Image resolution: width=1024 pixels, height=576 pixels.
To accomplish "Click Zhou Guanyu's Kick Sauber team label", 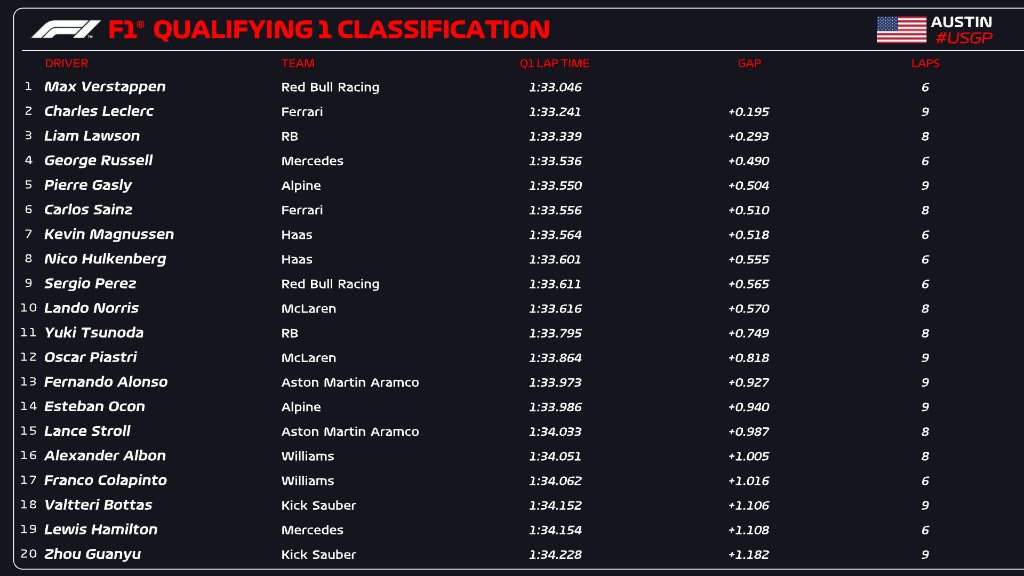I will point(318,554).
